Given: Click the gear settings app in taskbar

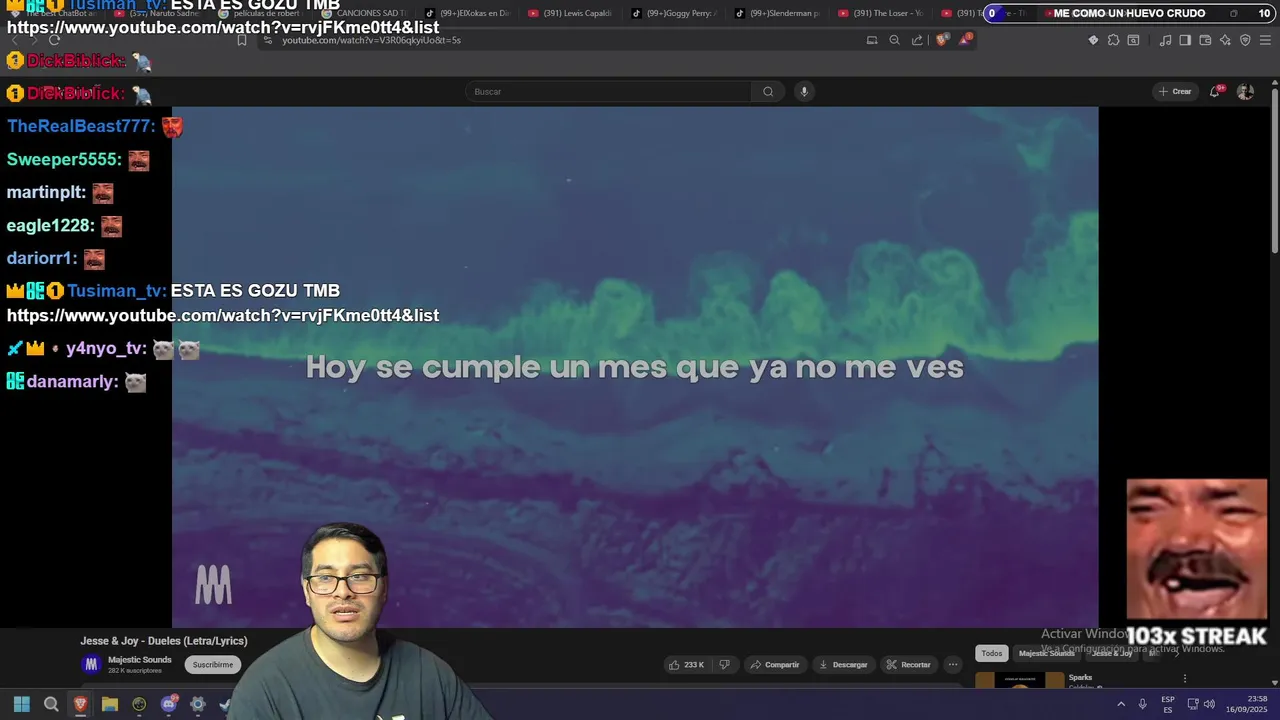Looking at the screenshot, I should pos(198,704).
